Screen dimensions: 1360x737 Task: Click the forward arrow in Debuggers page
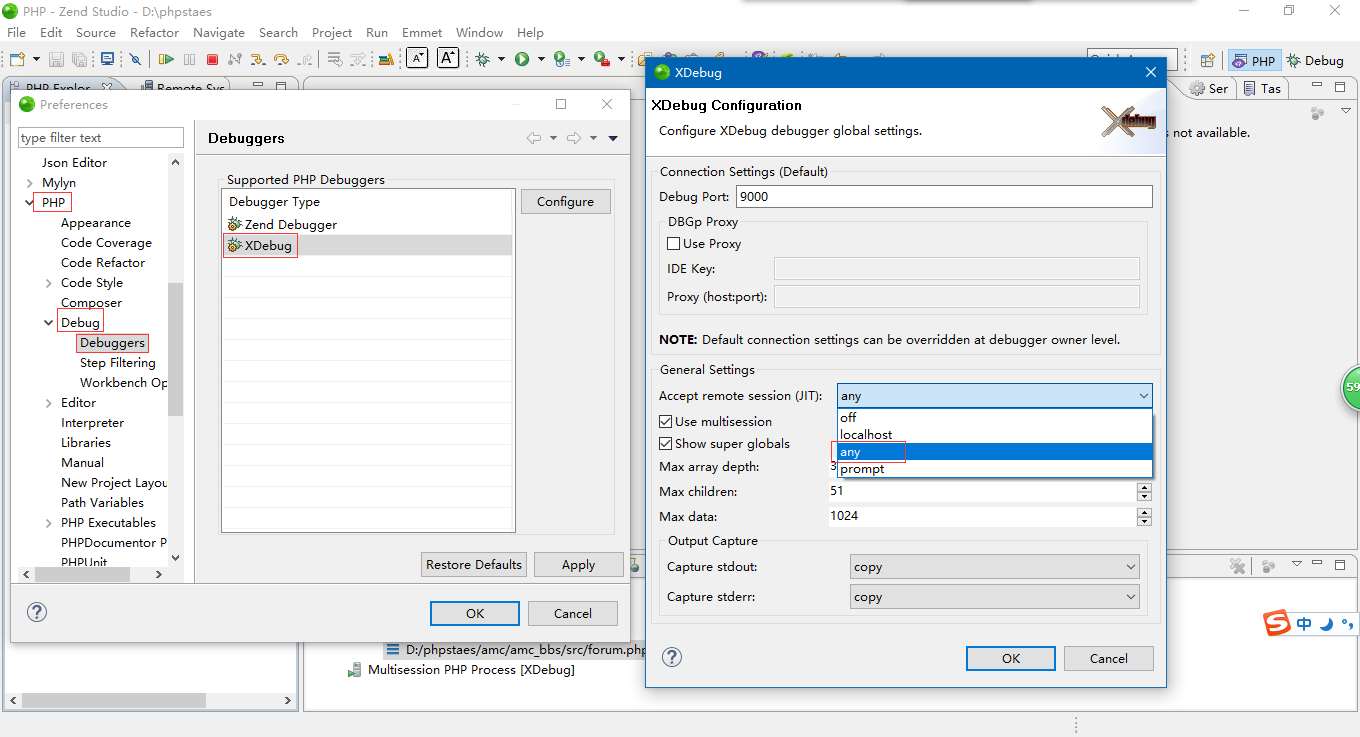(x=574, y=138)
